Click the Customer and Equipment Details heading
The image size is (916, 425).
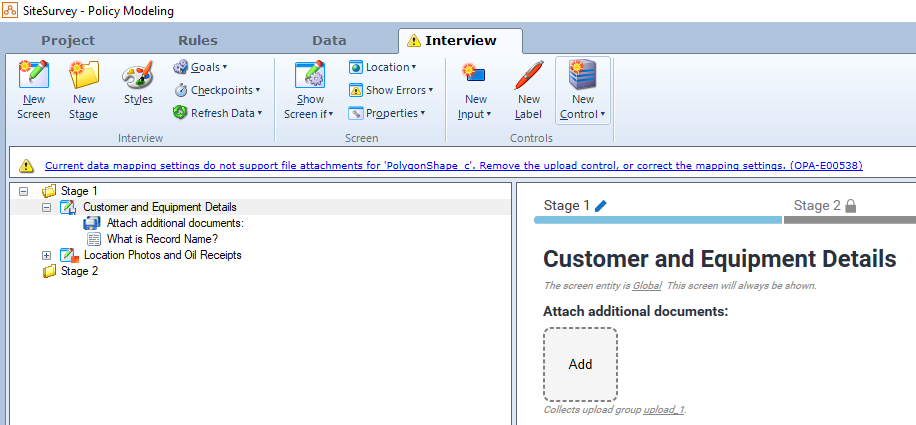720,259
